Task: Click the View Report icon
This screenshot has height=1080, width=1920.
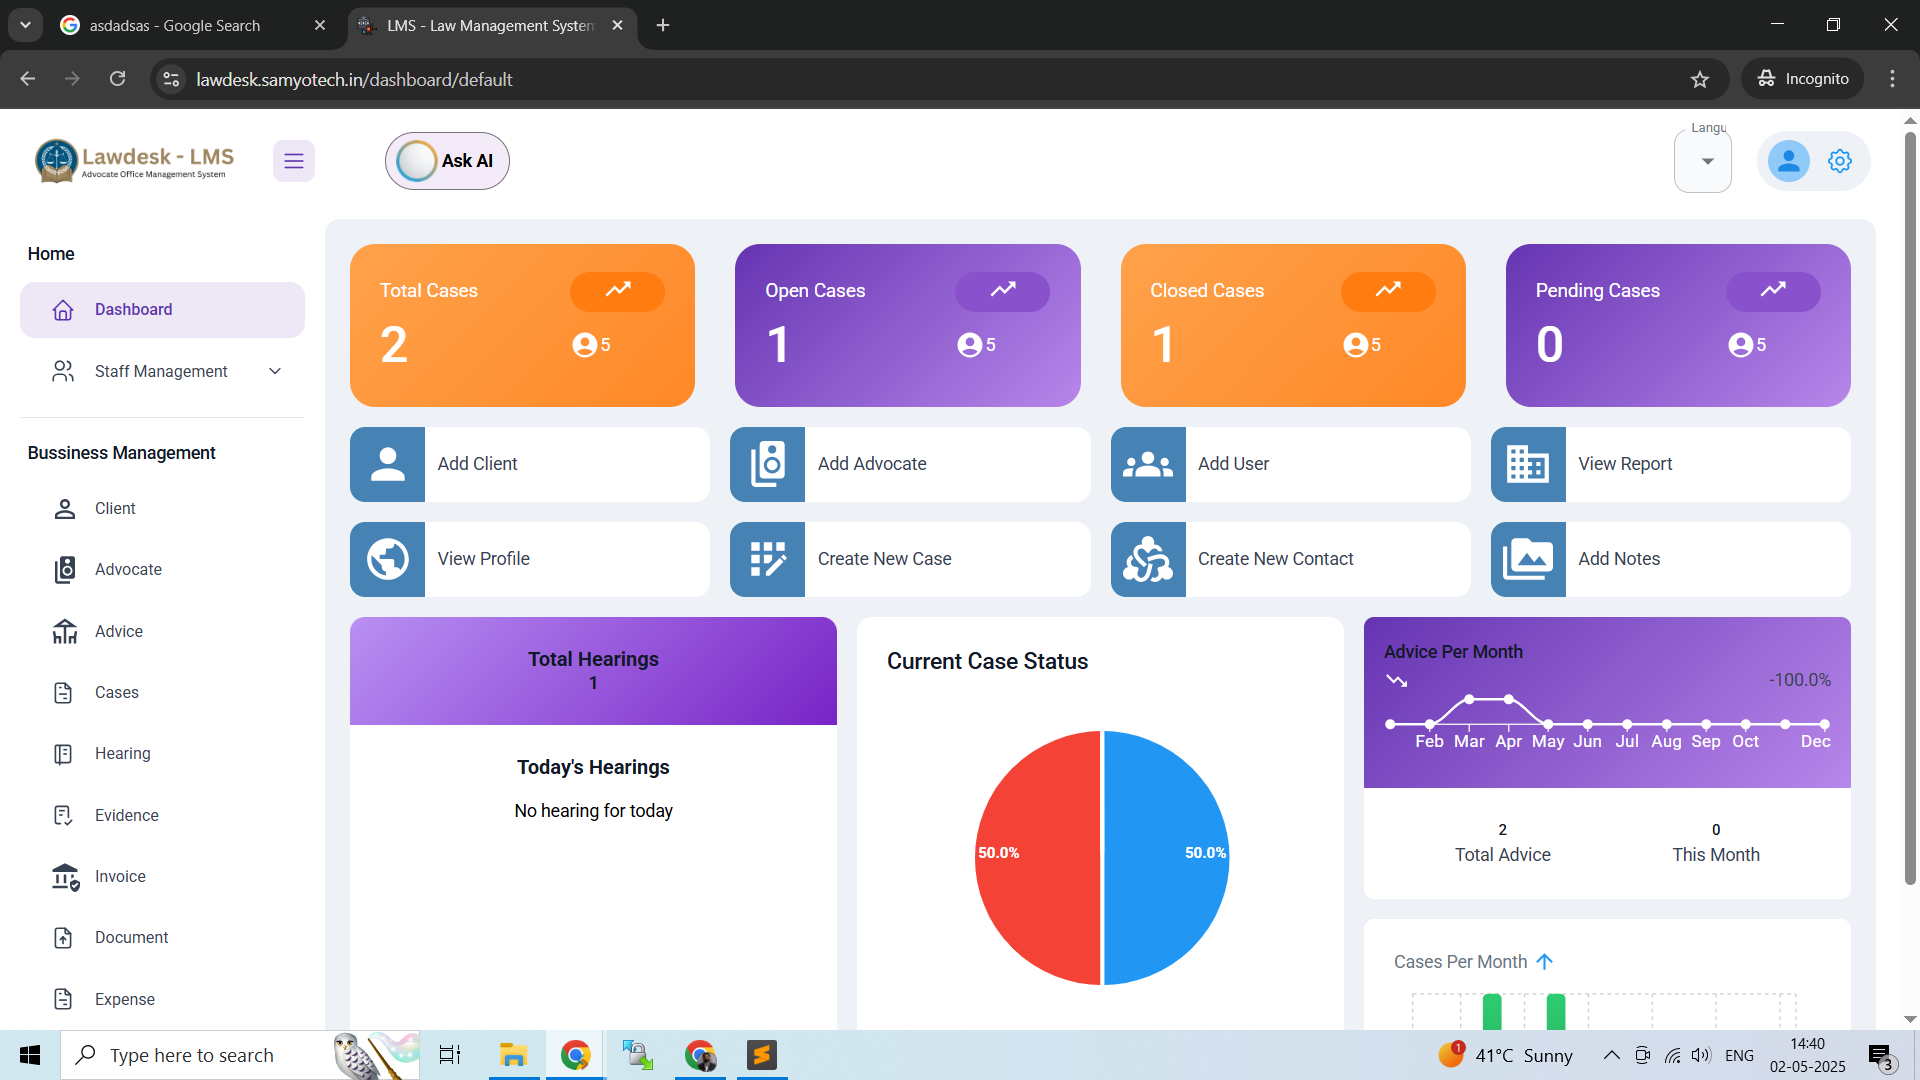Action: tap(1528, 463)
